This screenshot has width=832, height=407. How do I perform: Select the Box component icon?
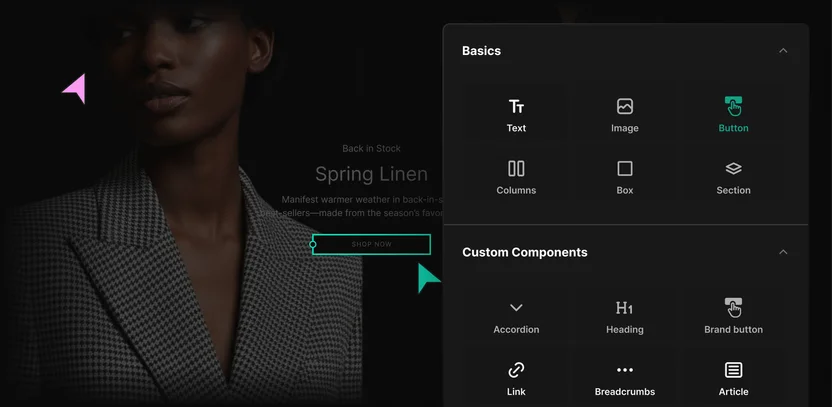click(625, 169)
